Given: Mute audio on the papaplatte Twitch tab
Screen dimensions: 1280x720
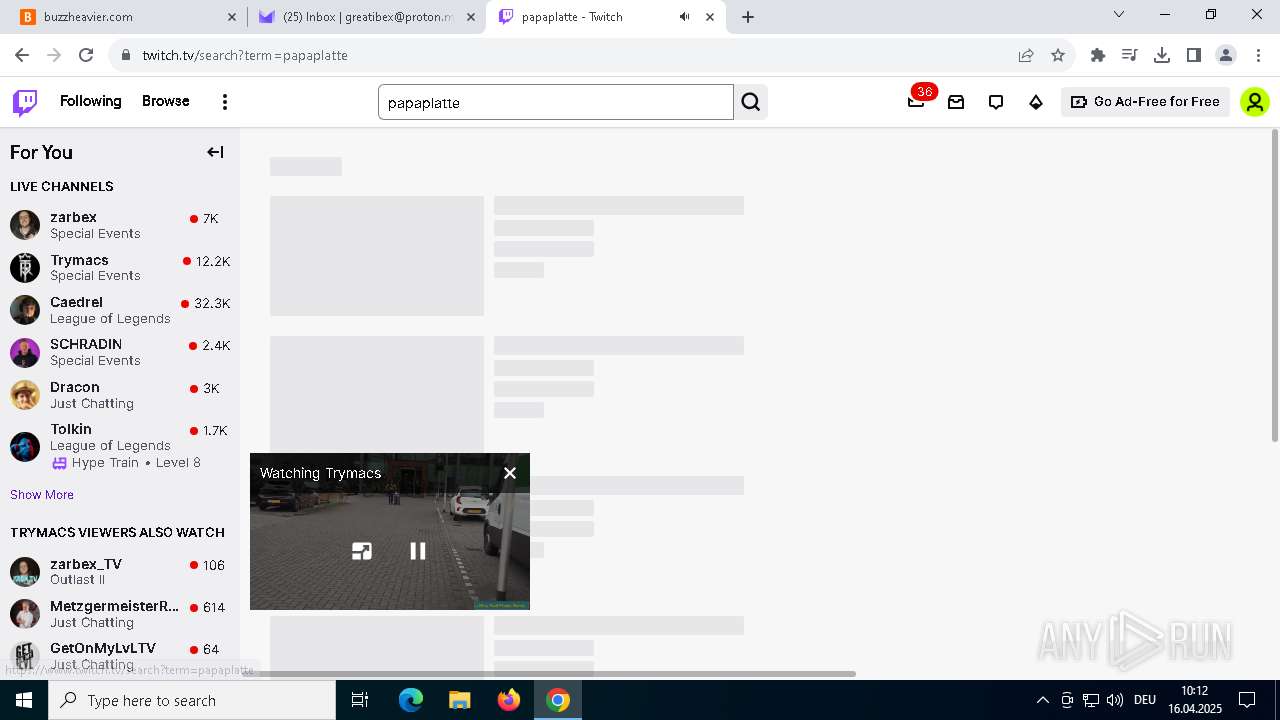Looking at the screenshot, I should coord(685,17).
